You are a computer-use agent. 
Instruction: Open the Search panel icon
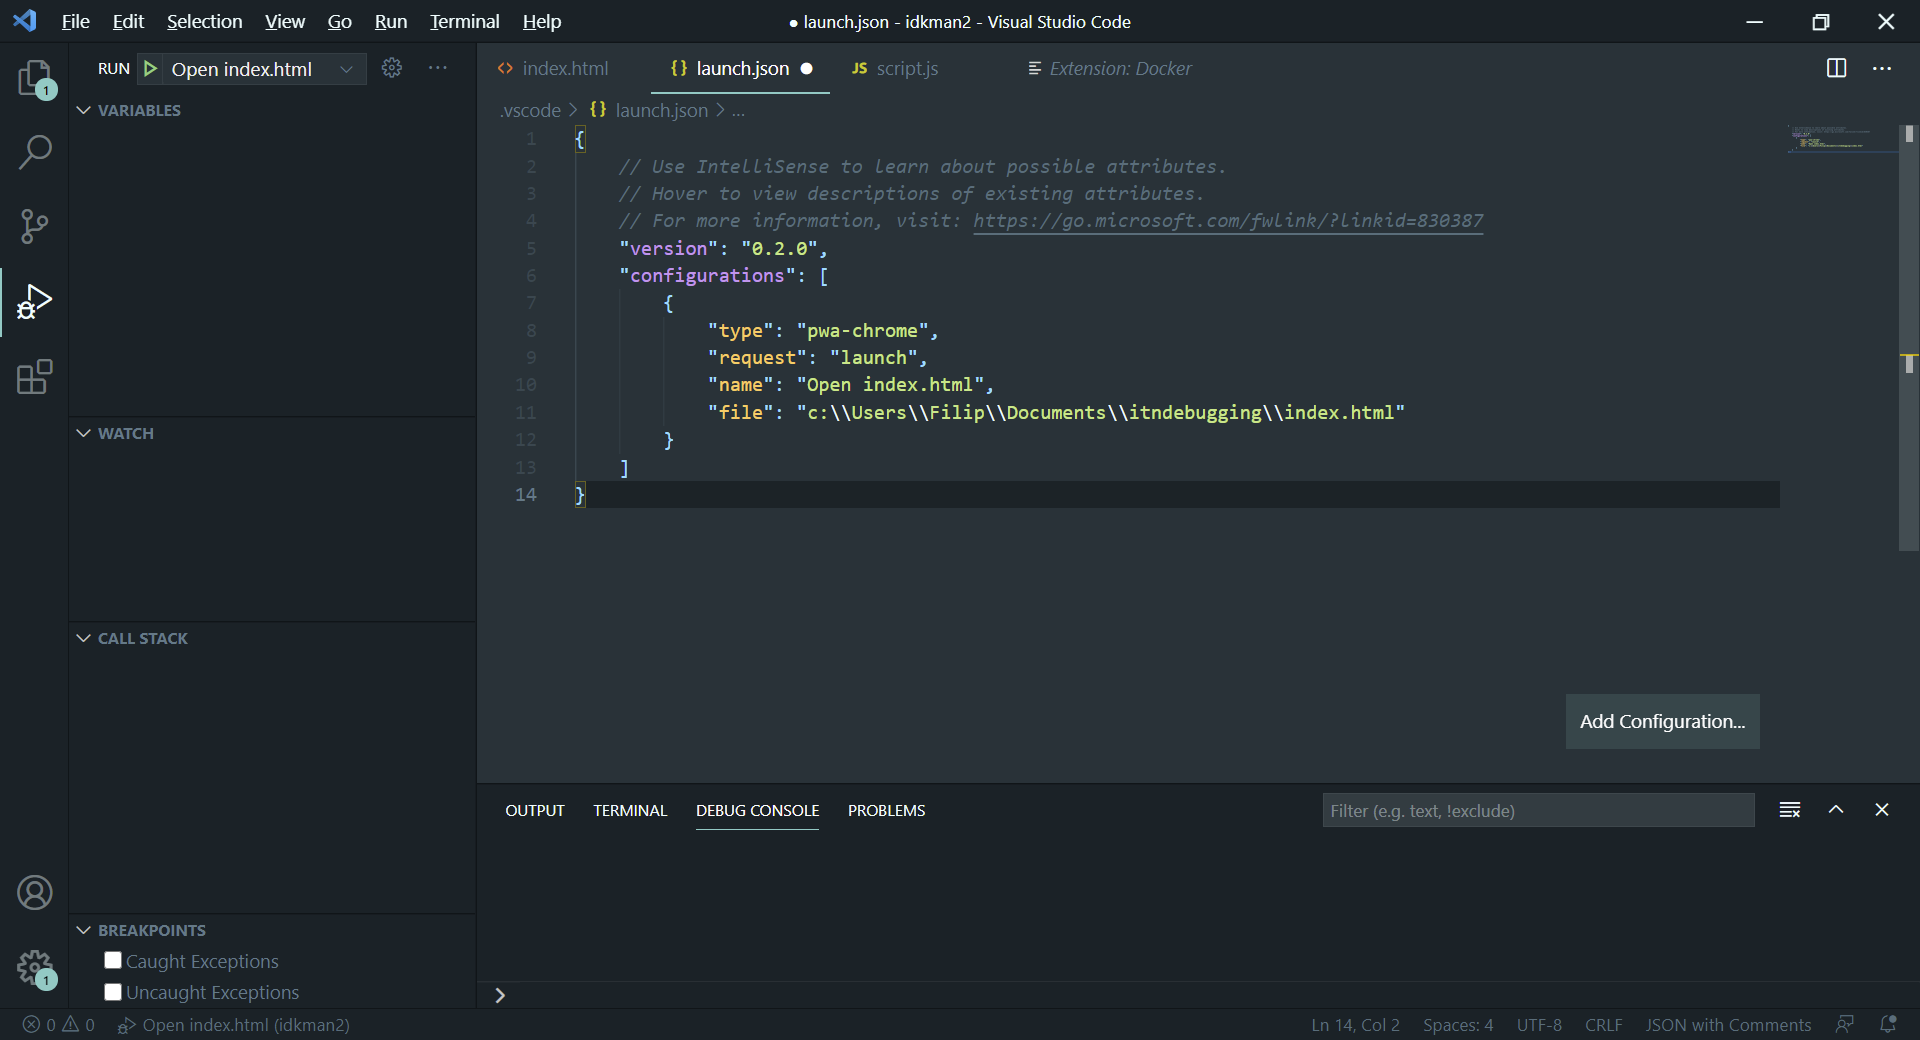pyautogui.click(x=35, y=152)
